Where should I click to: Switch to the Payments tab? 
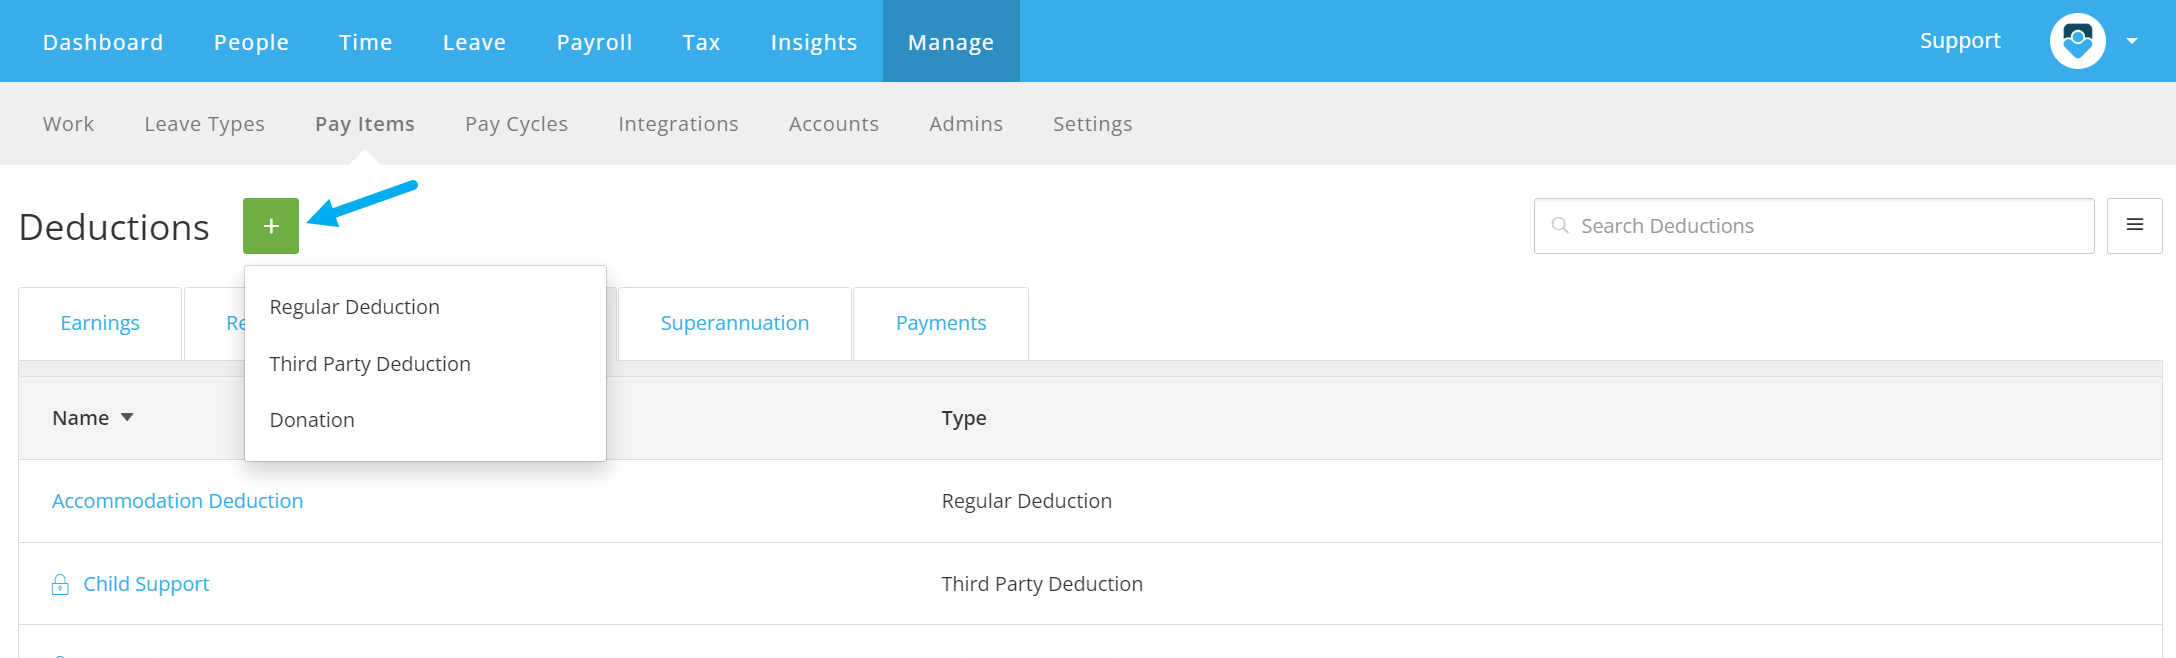[941, 324]
